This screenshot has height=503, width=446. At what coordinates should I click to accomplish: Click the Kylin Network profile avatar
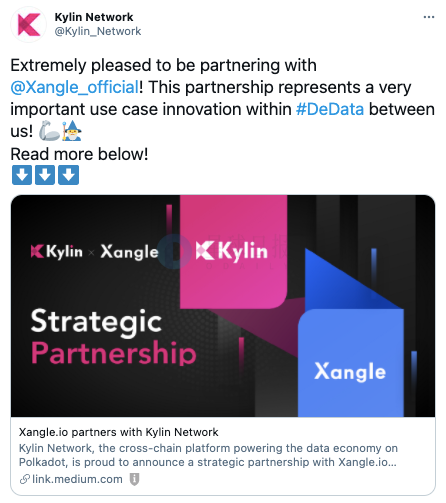point(29,24)
